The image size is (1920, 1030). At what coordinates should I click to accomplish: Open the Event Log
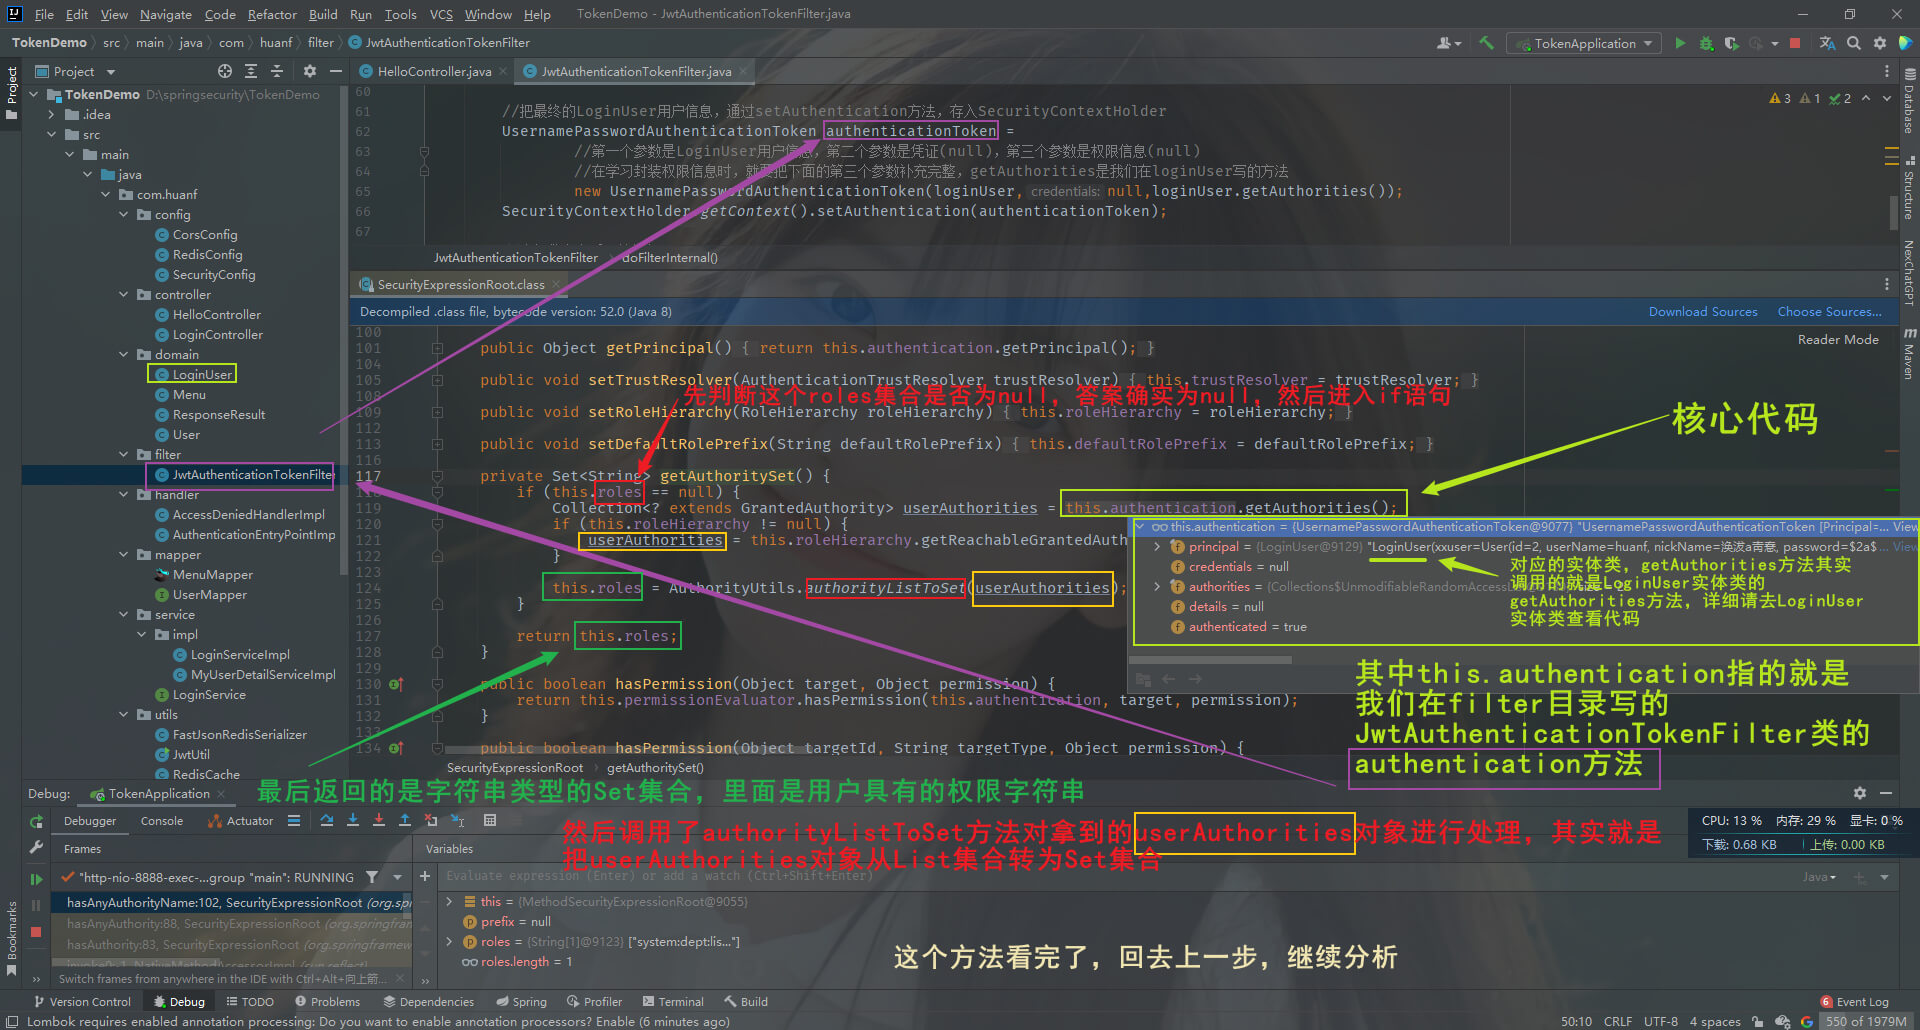coord(1855,1001)
